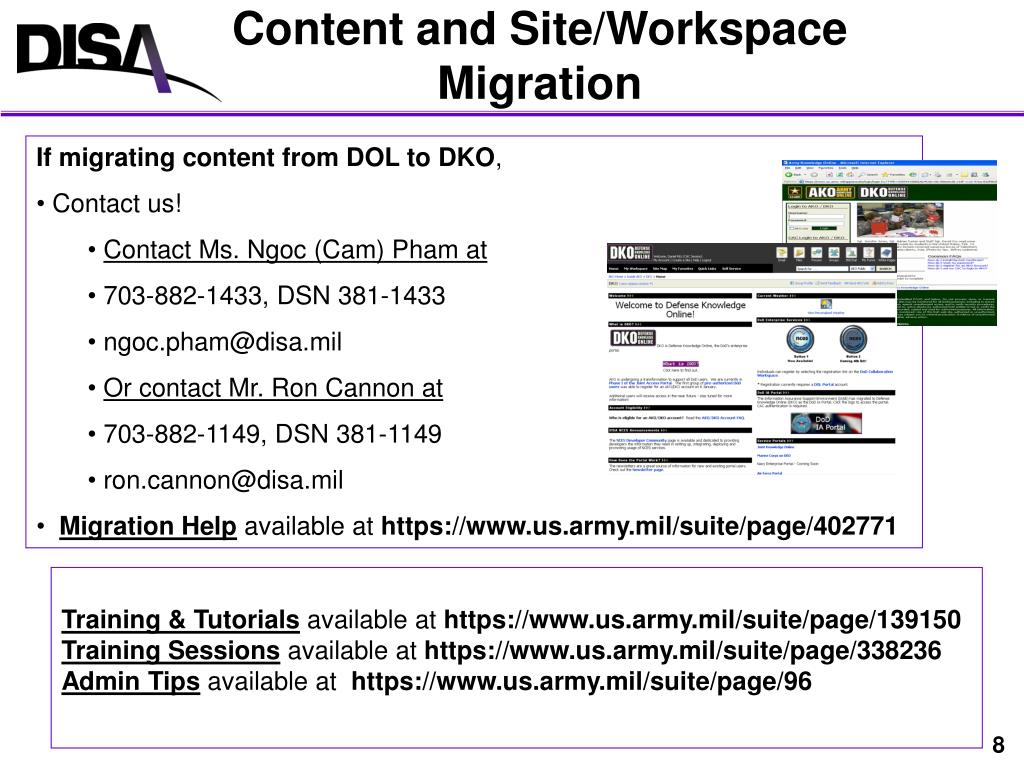Click "Or contact Mr. Ron Cannon at" link
Screen dimensions: 1024x768
[x=273, y=389]
